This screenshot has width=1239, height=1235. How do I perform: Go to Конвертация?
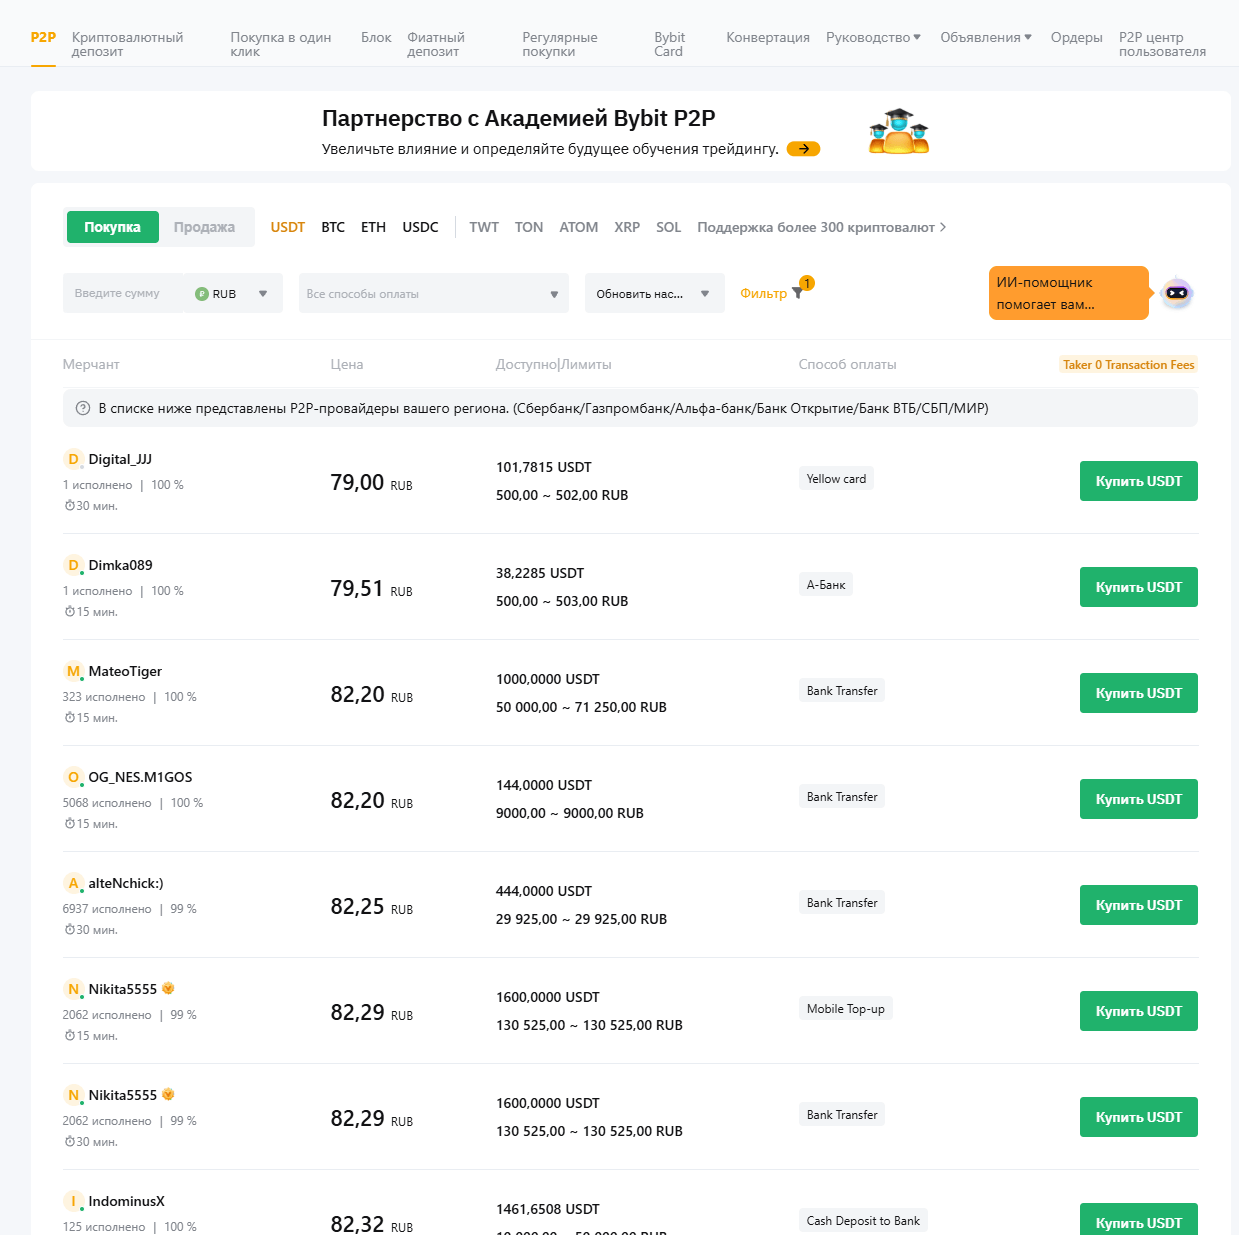768,37
